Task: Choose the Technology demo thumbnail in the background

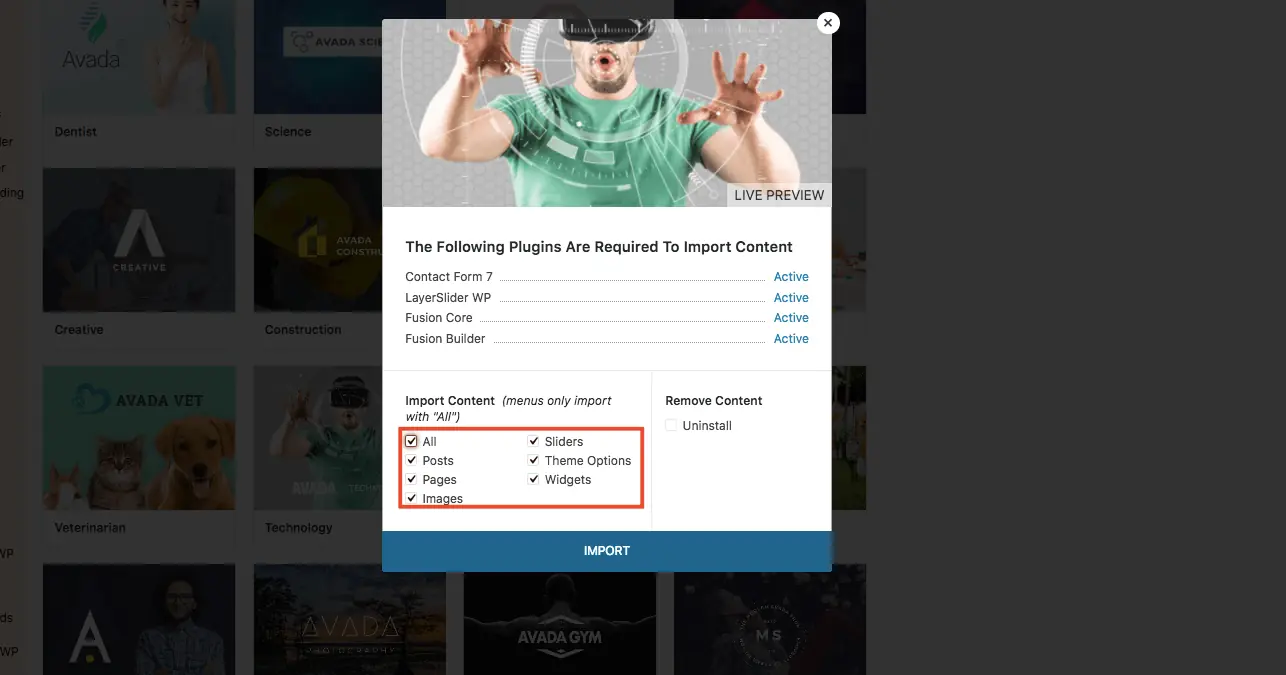Action: click(318, 438)
